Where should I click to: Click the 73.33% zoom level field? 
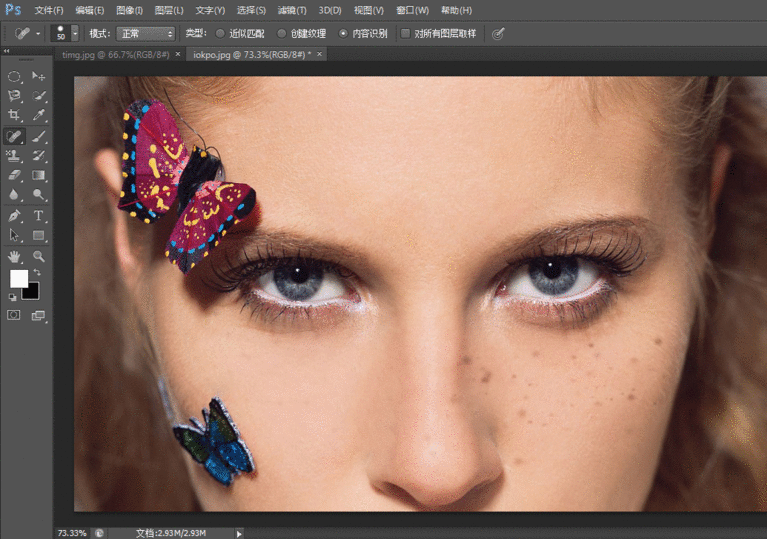[x=72, y=533]
